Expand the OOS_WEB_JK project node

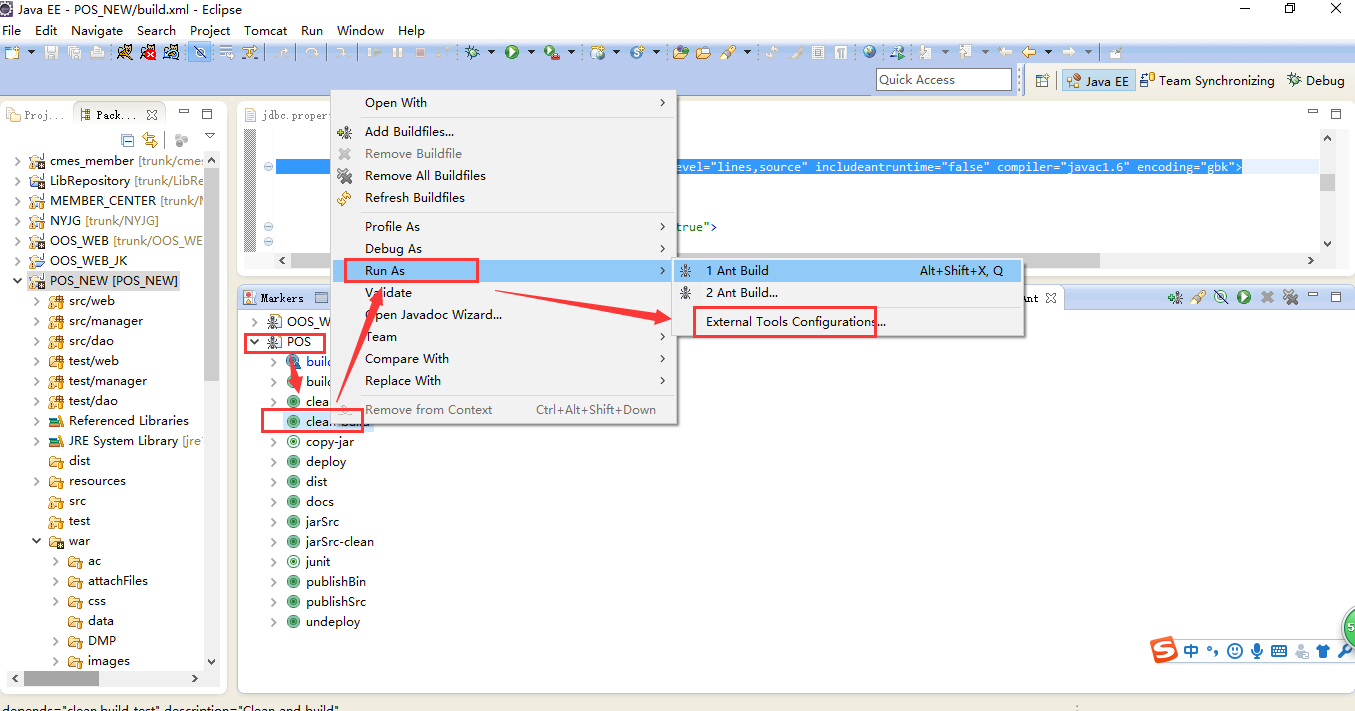17,261
